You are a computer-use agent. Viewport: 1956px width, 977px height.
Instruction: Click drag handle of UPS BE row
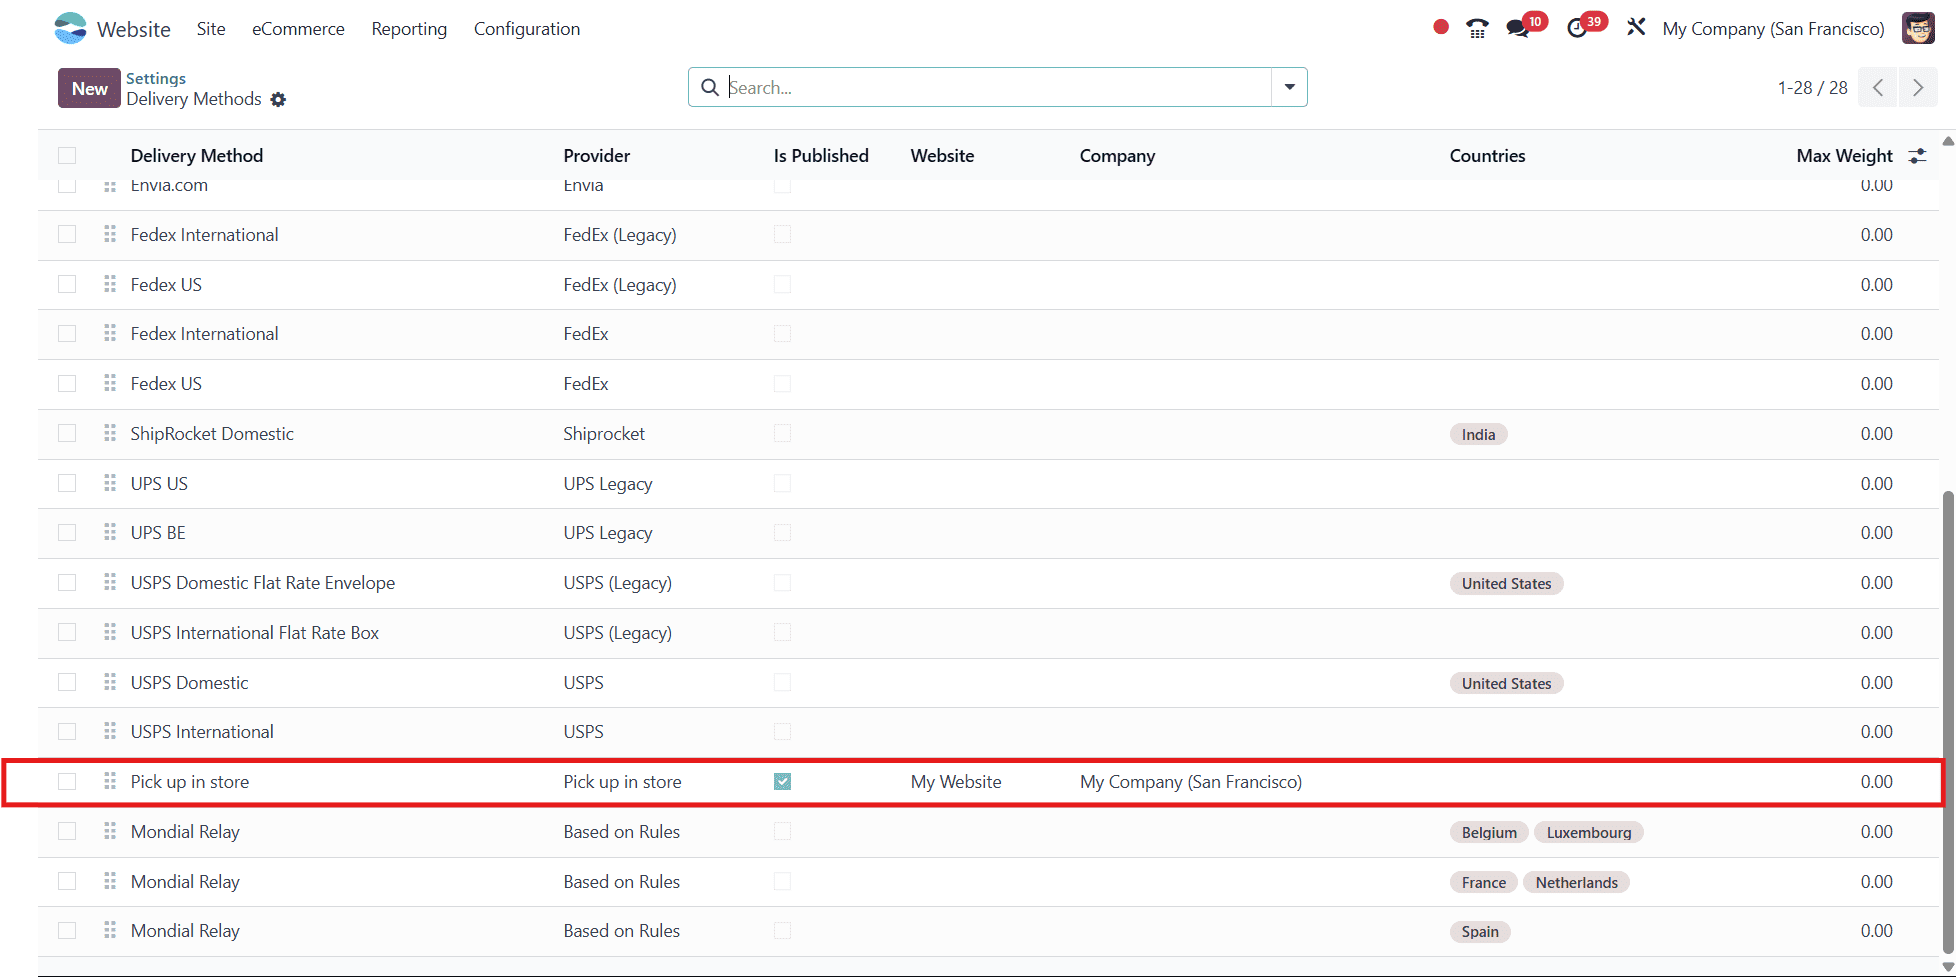(x=110, y=532)
